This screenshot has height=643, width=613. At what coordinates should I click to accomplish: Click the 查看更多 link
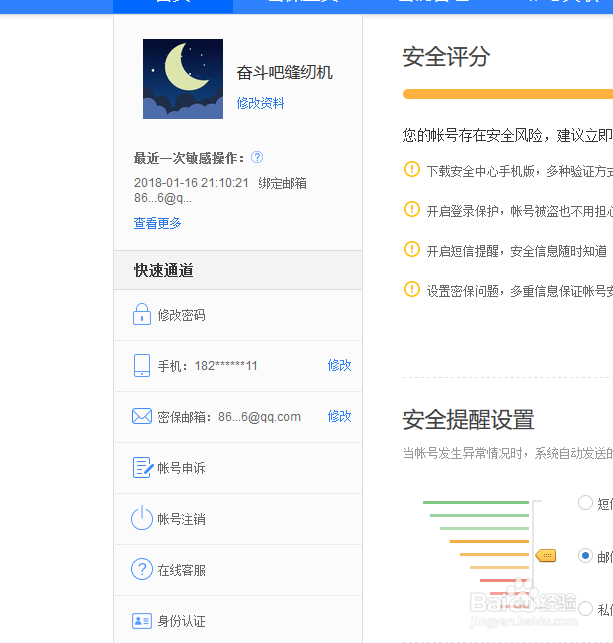(x=158, y=223)
